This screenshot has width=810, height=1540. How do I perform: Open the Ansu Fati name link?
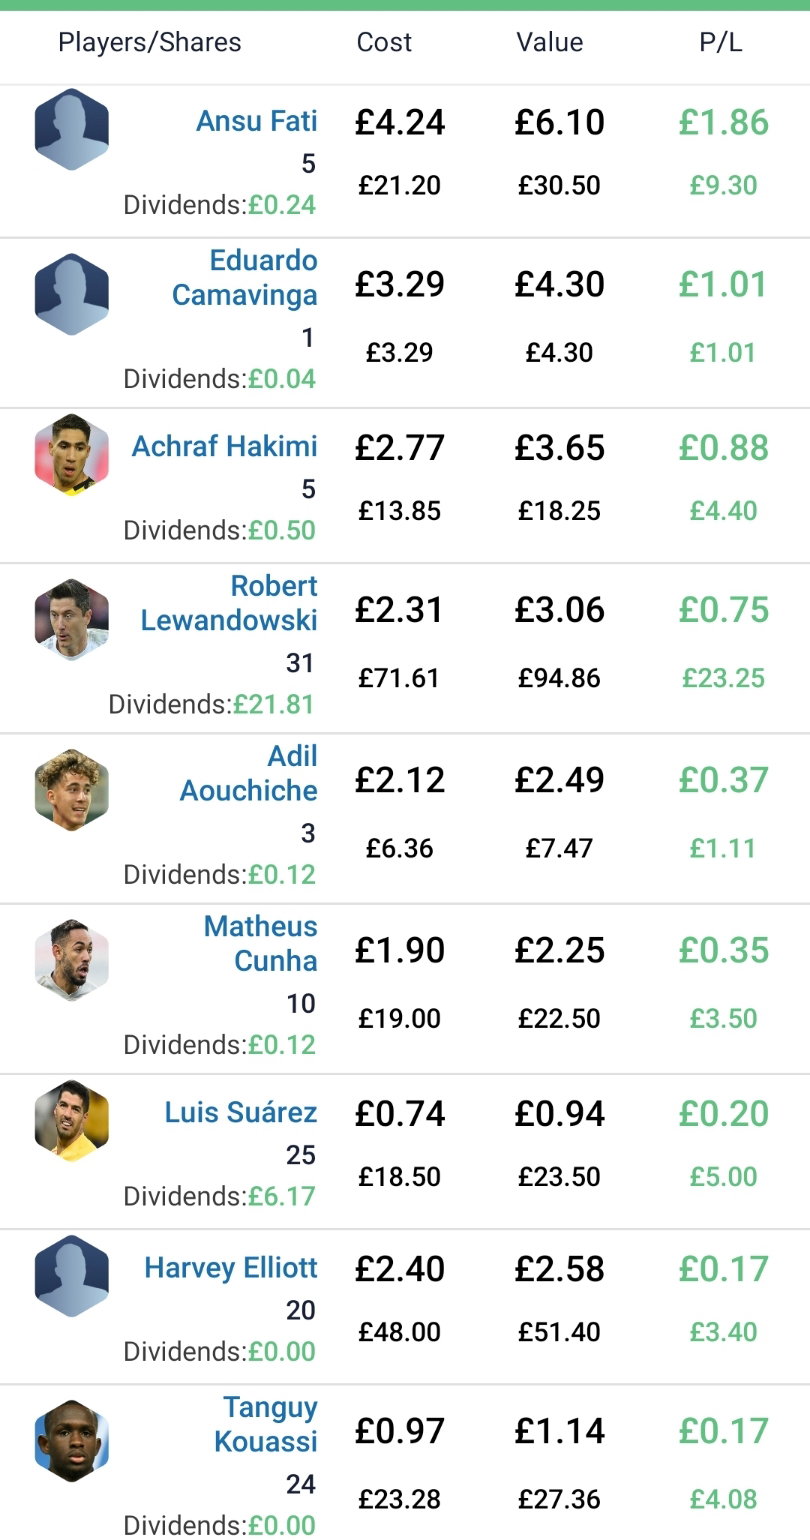coord(257,121)
